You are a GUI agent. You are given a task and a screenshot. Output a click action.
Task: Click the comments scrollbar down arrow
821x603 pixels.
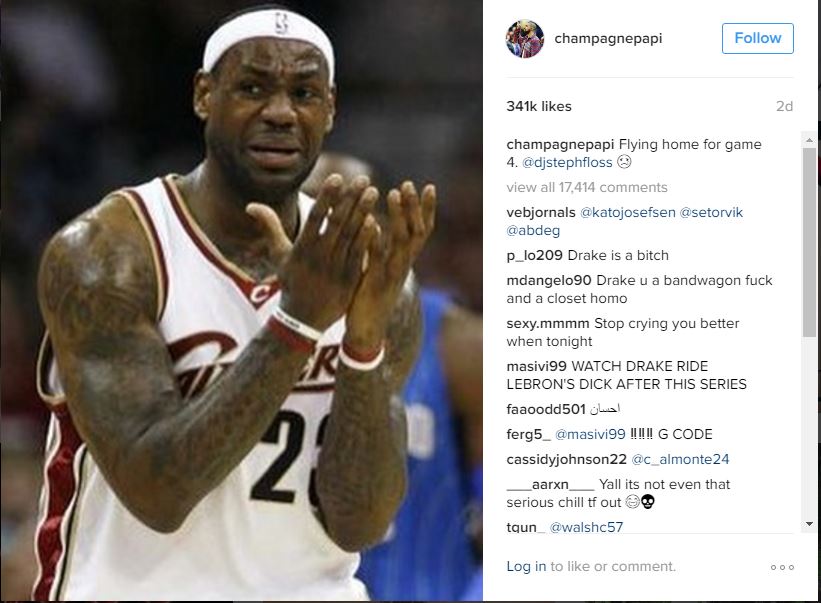coord(809,524)
